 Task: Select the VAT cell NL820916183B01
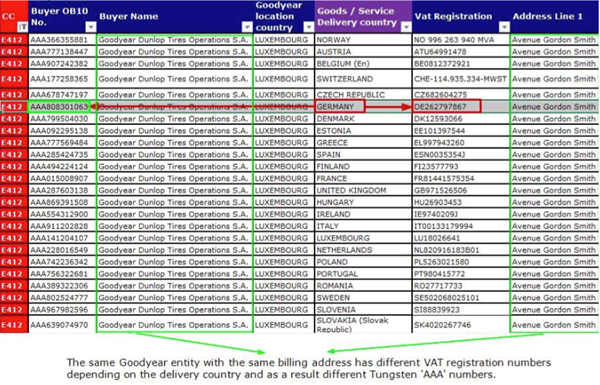point(461,250)
